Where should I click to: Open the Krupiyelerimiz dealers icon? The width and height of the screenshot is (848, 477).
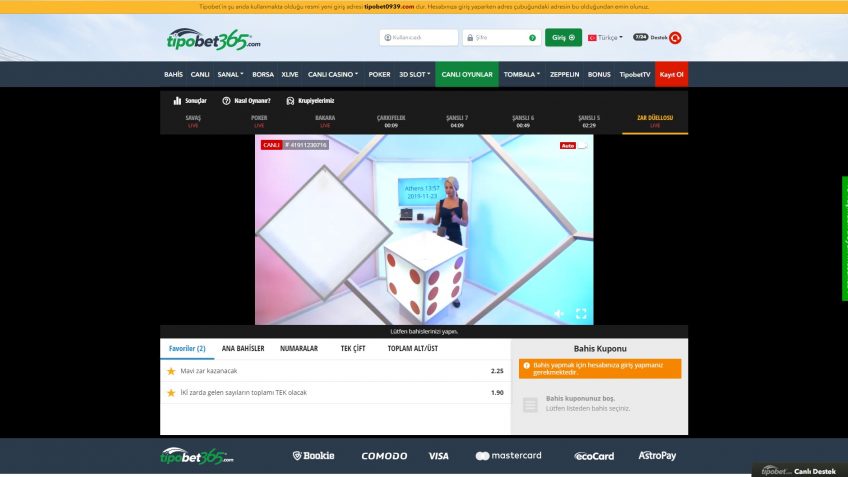point(290,101)
